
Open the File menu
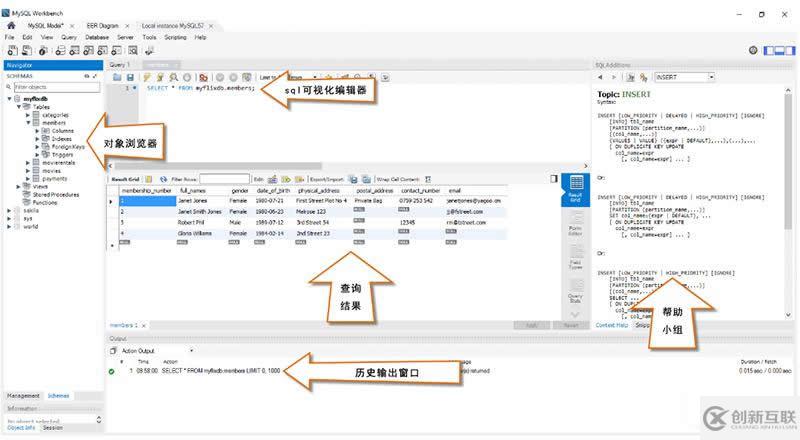(x=9, y=37)
